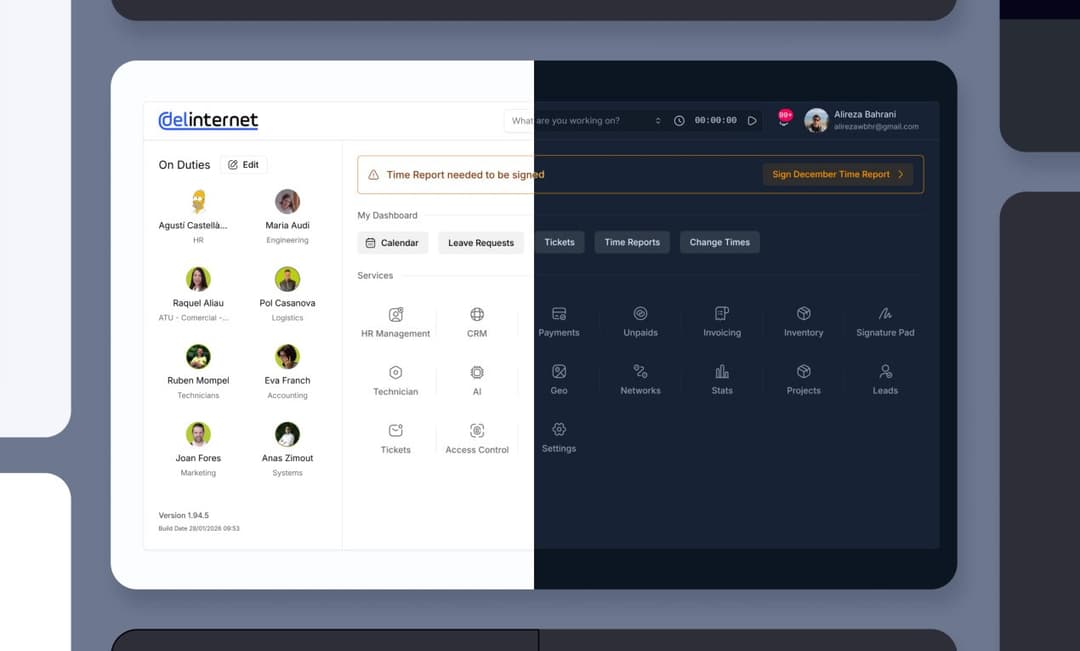Open Access Control
The height and width of the screenshot is (651, 1080).
(x=477, y=437)
